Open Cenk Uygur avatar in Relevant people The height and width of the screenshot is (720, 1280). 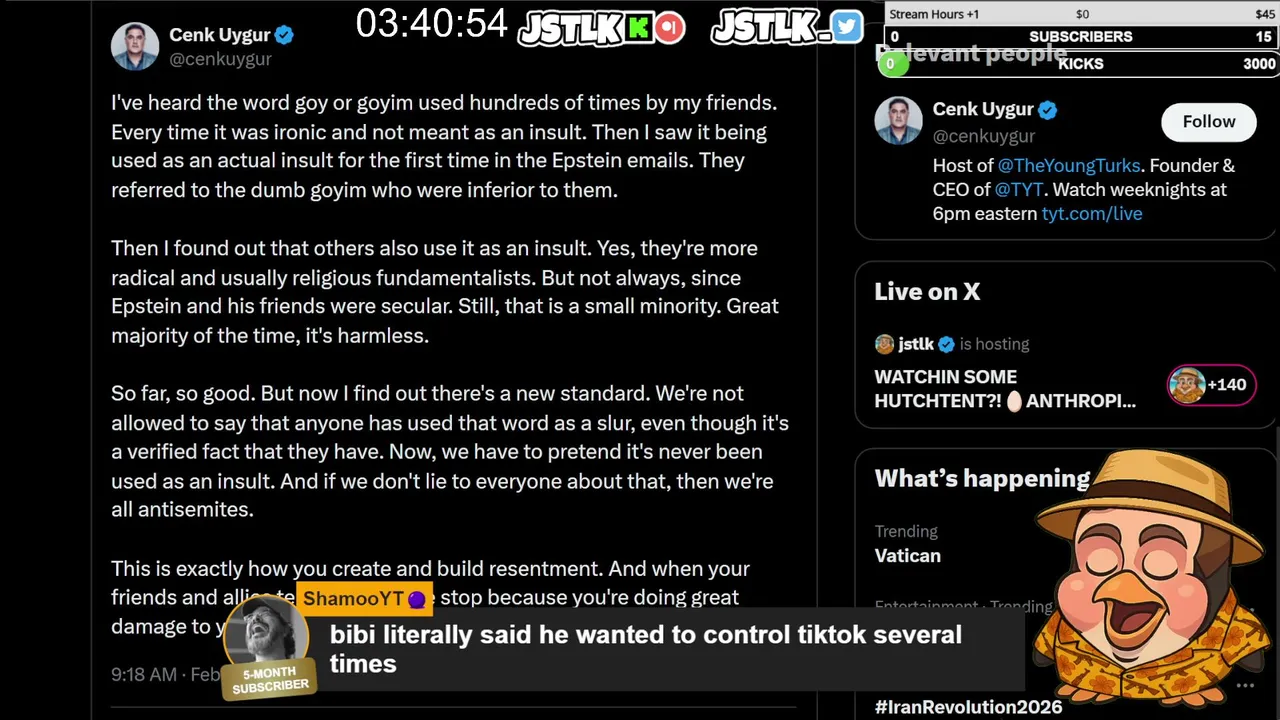[898, 121]
